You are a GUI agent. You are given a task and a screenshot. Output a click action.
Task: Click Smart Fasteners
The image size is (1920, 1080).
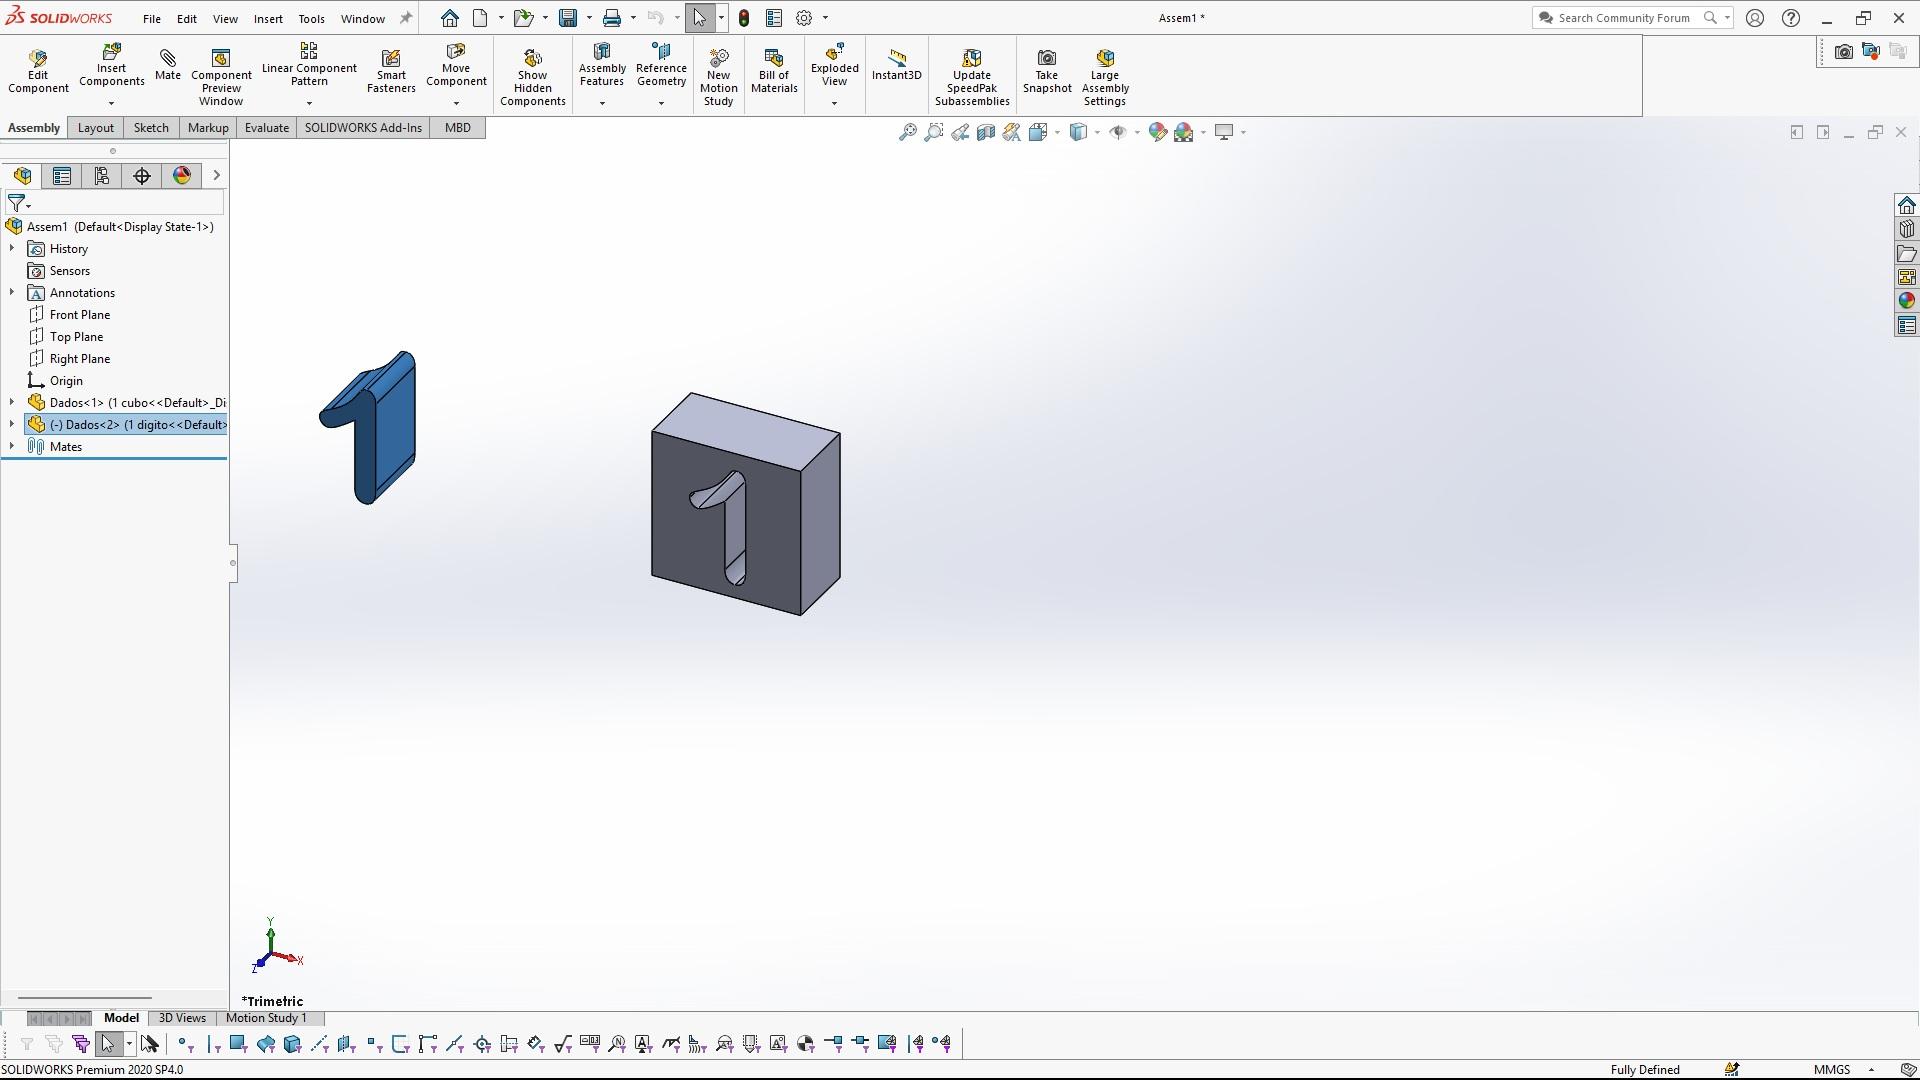tap(391, 71)
